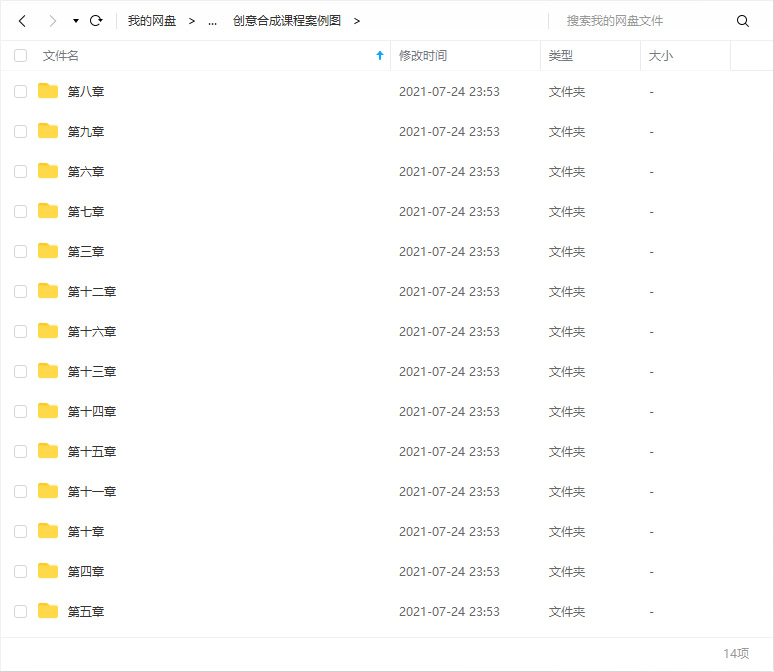
Task: Select the 第十一章 folder name
Action: [x=92, y=492]
